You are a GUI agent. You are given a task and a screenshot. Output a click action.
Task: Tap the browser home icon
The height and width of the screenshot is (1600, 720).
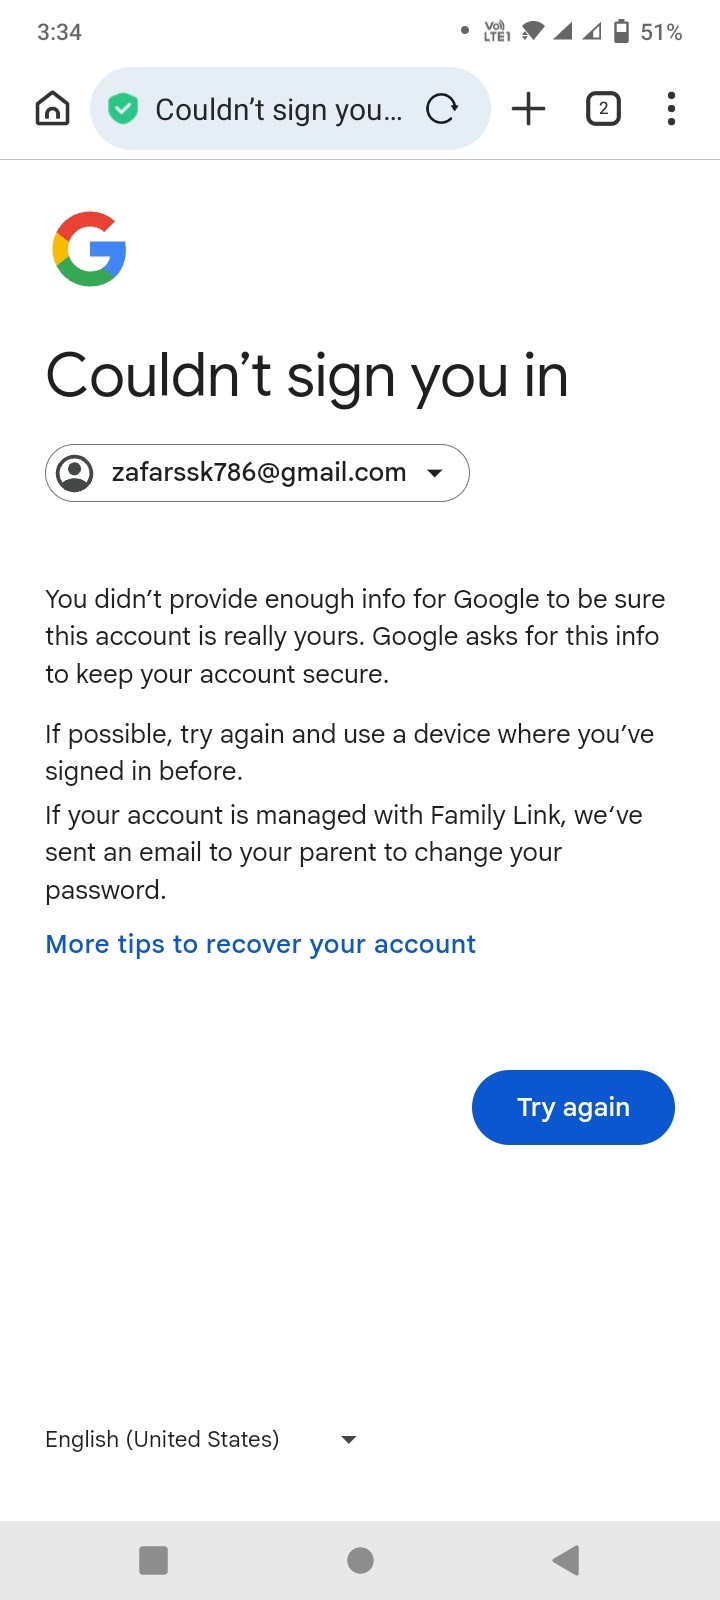(52, 109)
